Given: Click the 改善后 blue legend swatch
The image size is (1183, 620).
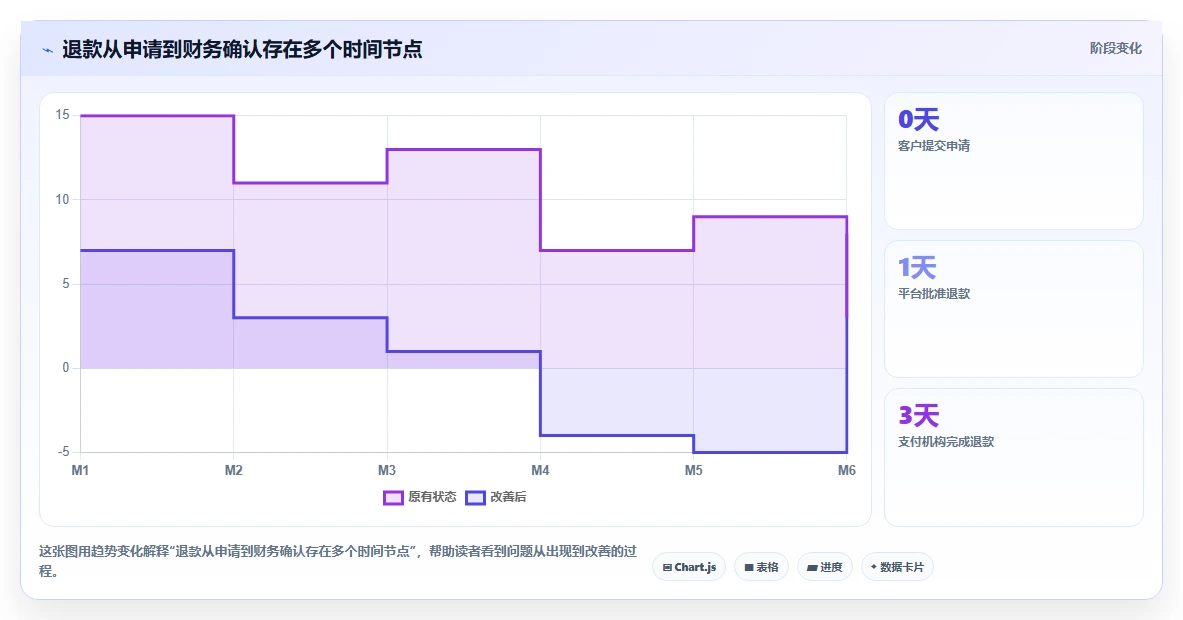Looking at the screenshot, I should (475, 498).
